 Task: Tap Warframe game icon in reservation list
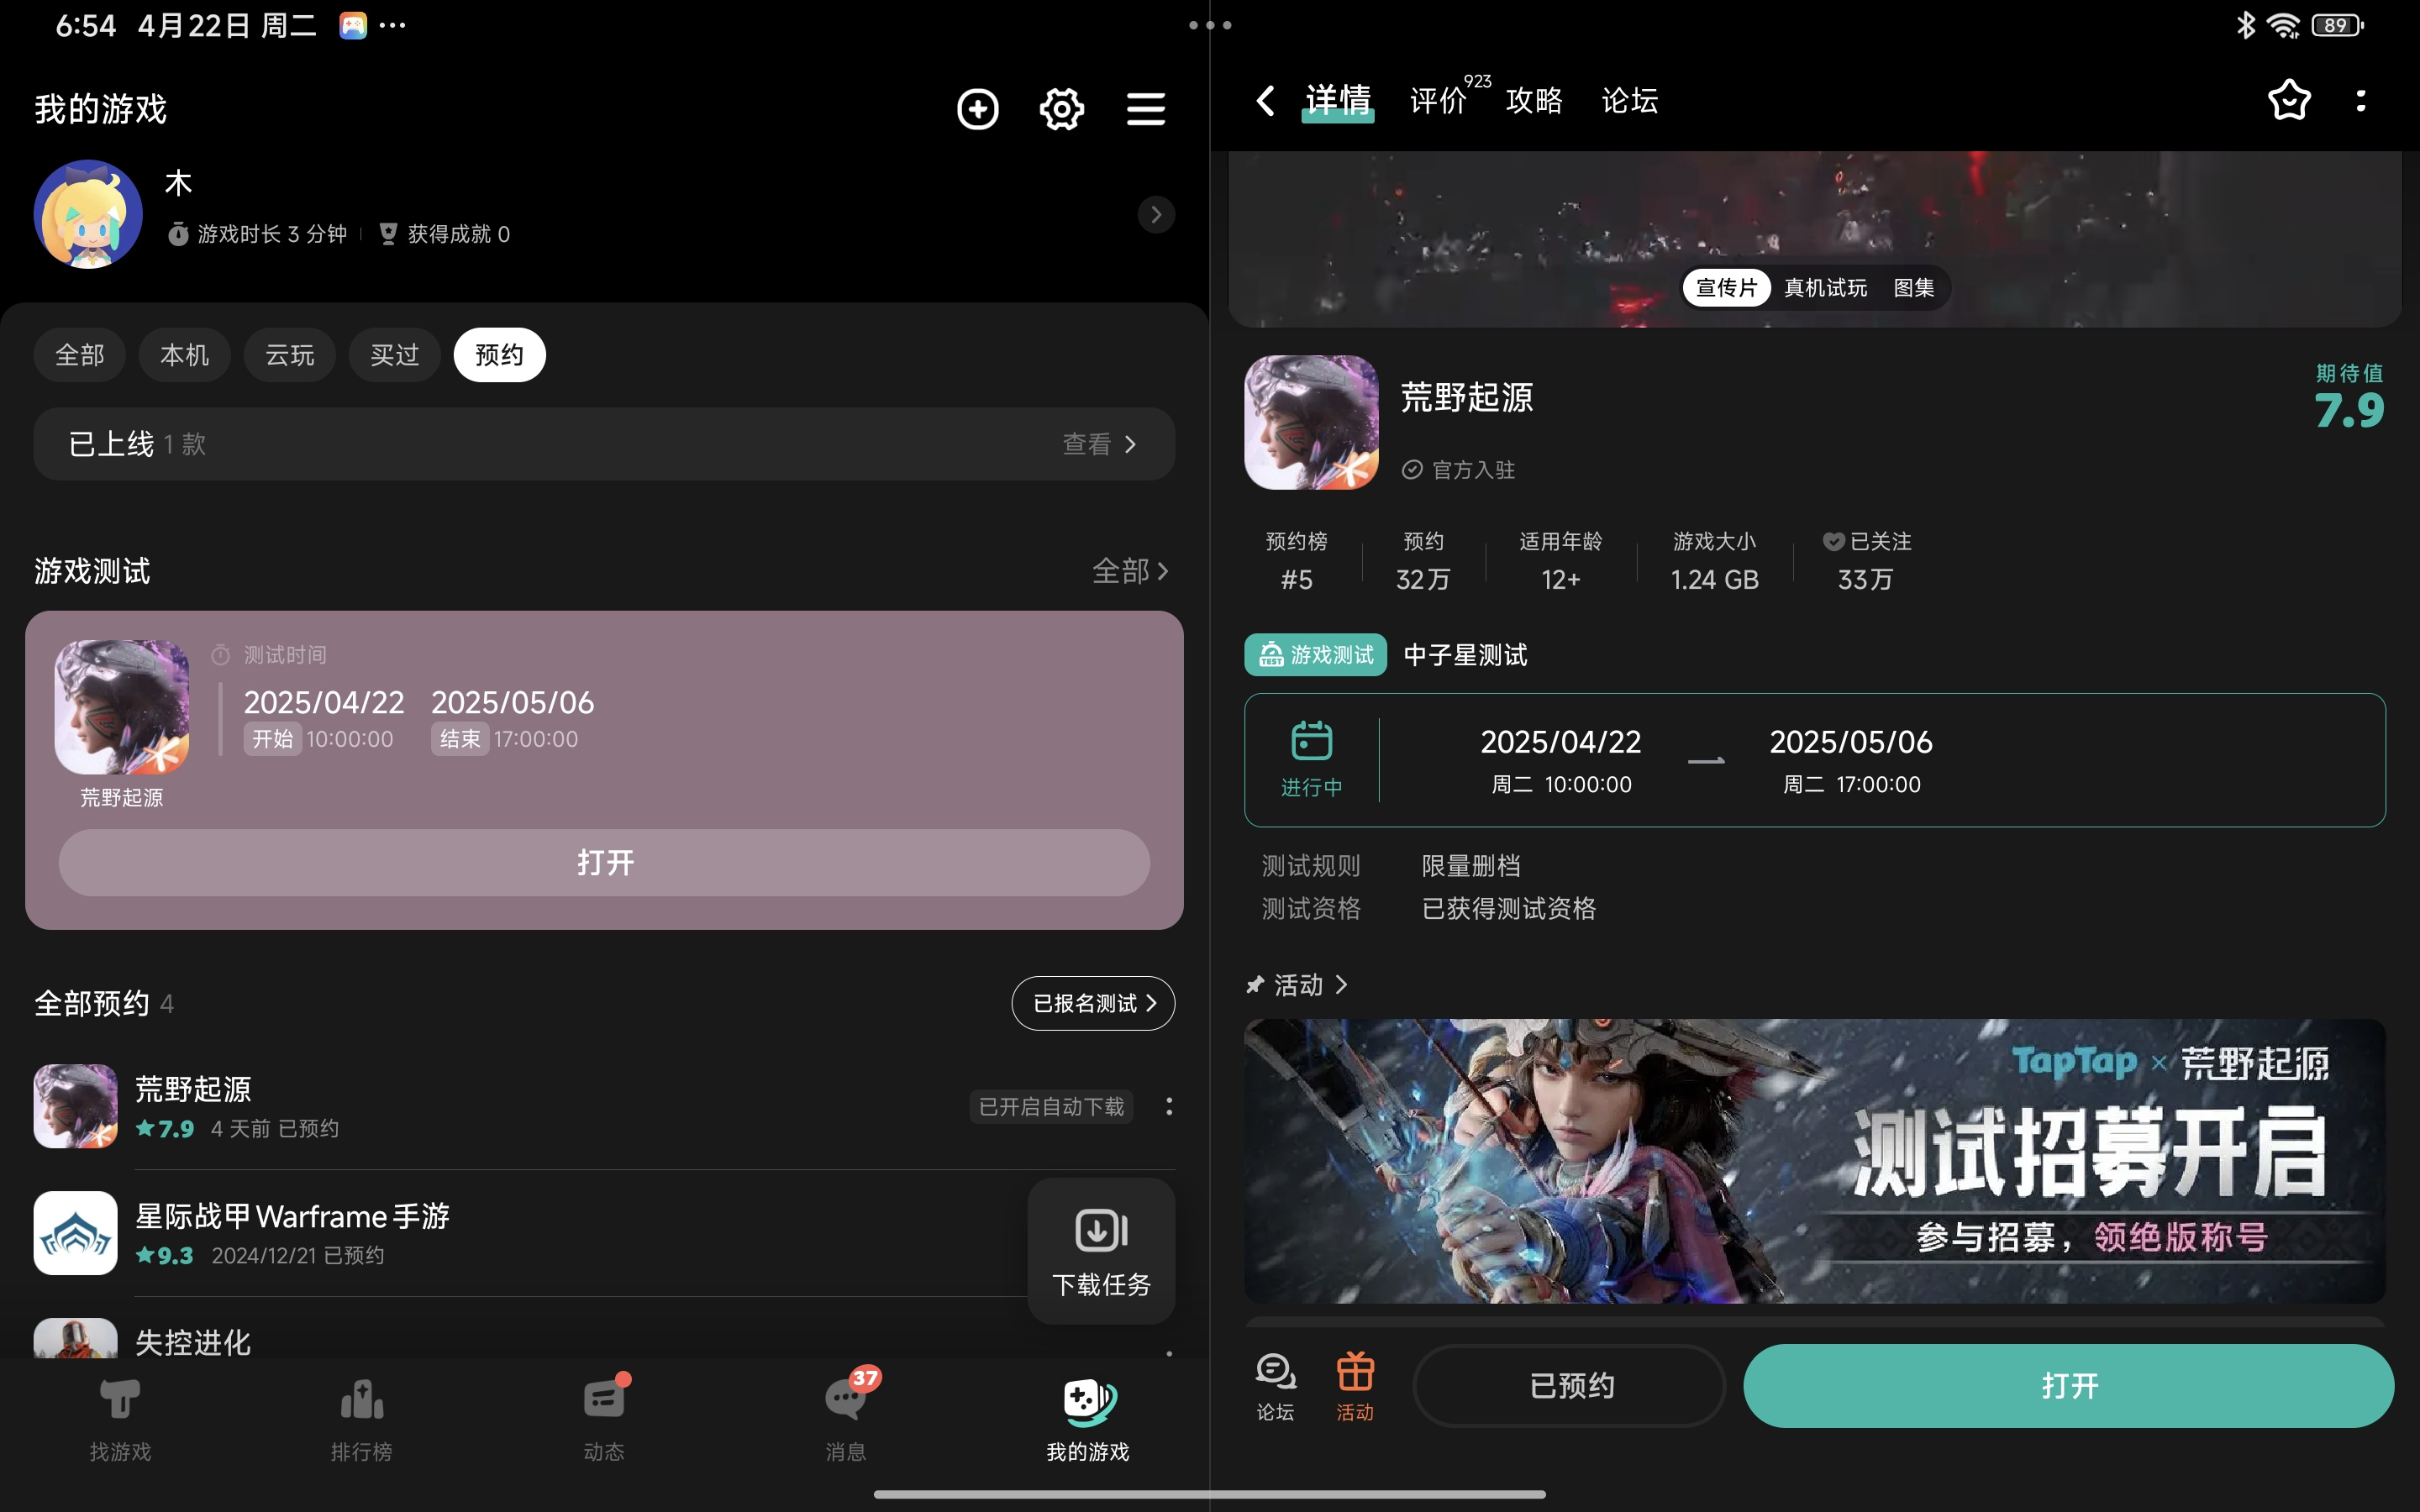click(x=76, y=1233)
